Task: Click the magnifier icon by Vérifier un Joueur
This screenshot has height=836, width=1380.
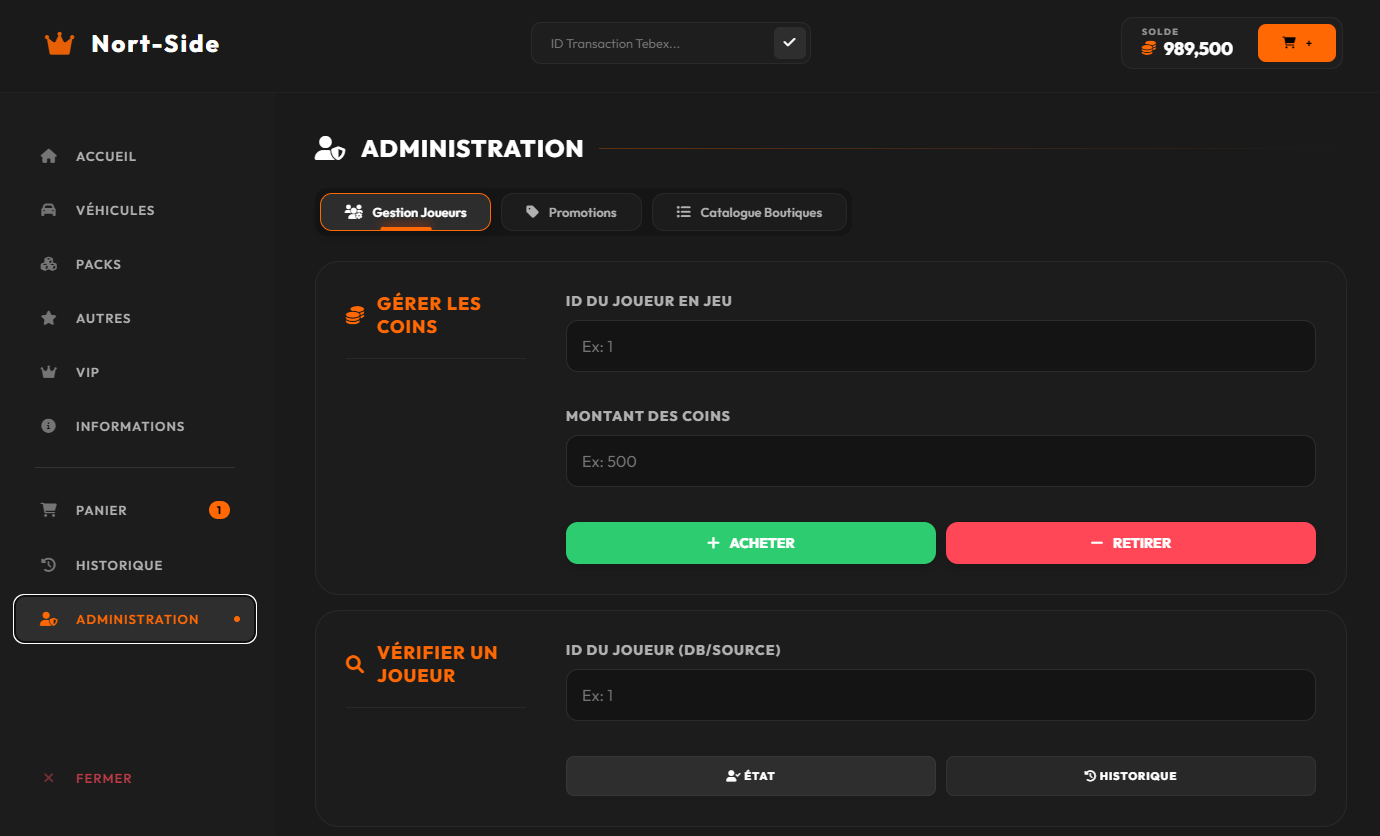Action: pos(355,664)
